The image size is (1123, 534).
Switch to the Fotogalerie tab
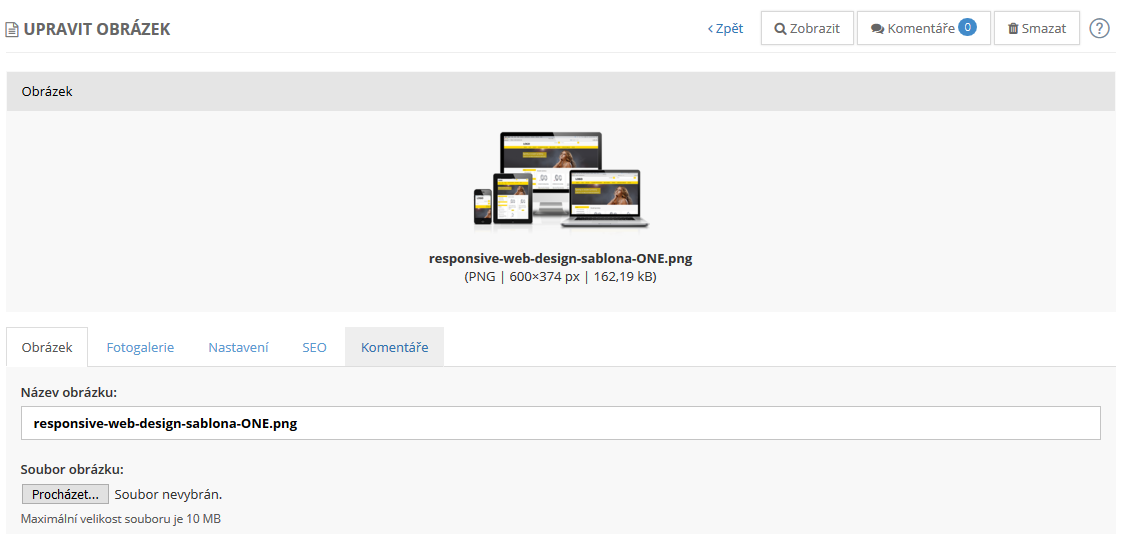140,347
